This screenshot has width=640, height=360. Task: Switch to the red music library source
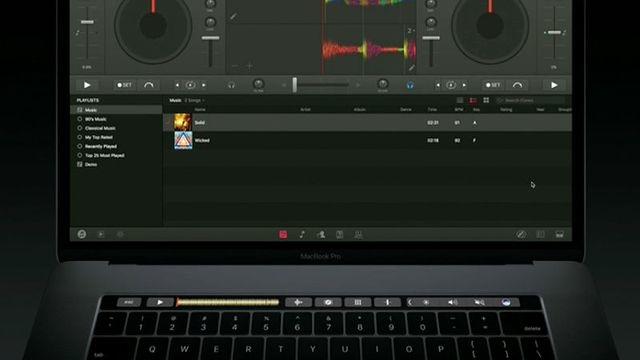pyautogui.click(x=283, y=234)
